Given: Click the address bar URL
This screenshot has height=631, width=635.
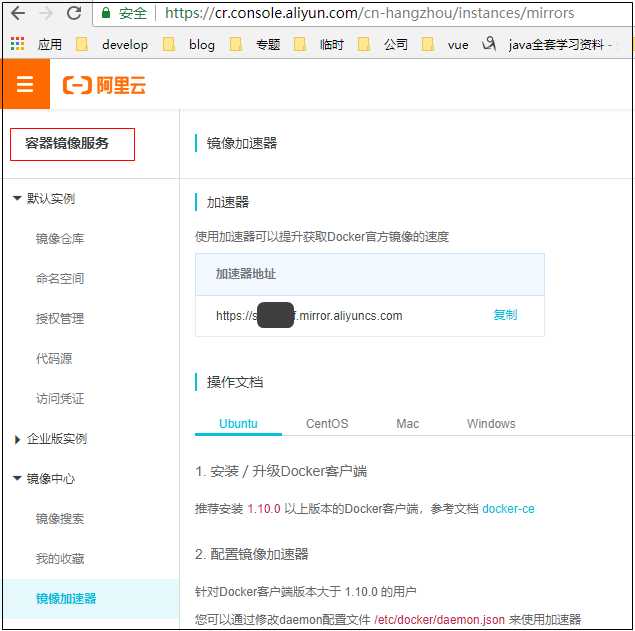Looking at the screenshot, I should [x=369, y=13].
